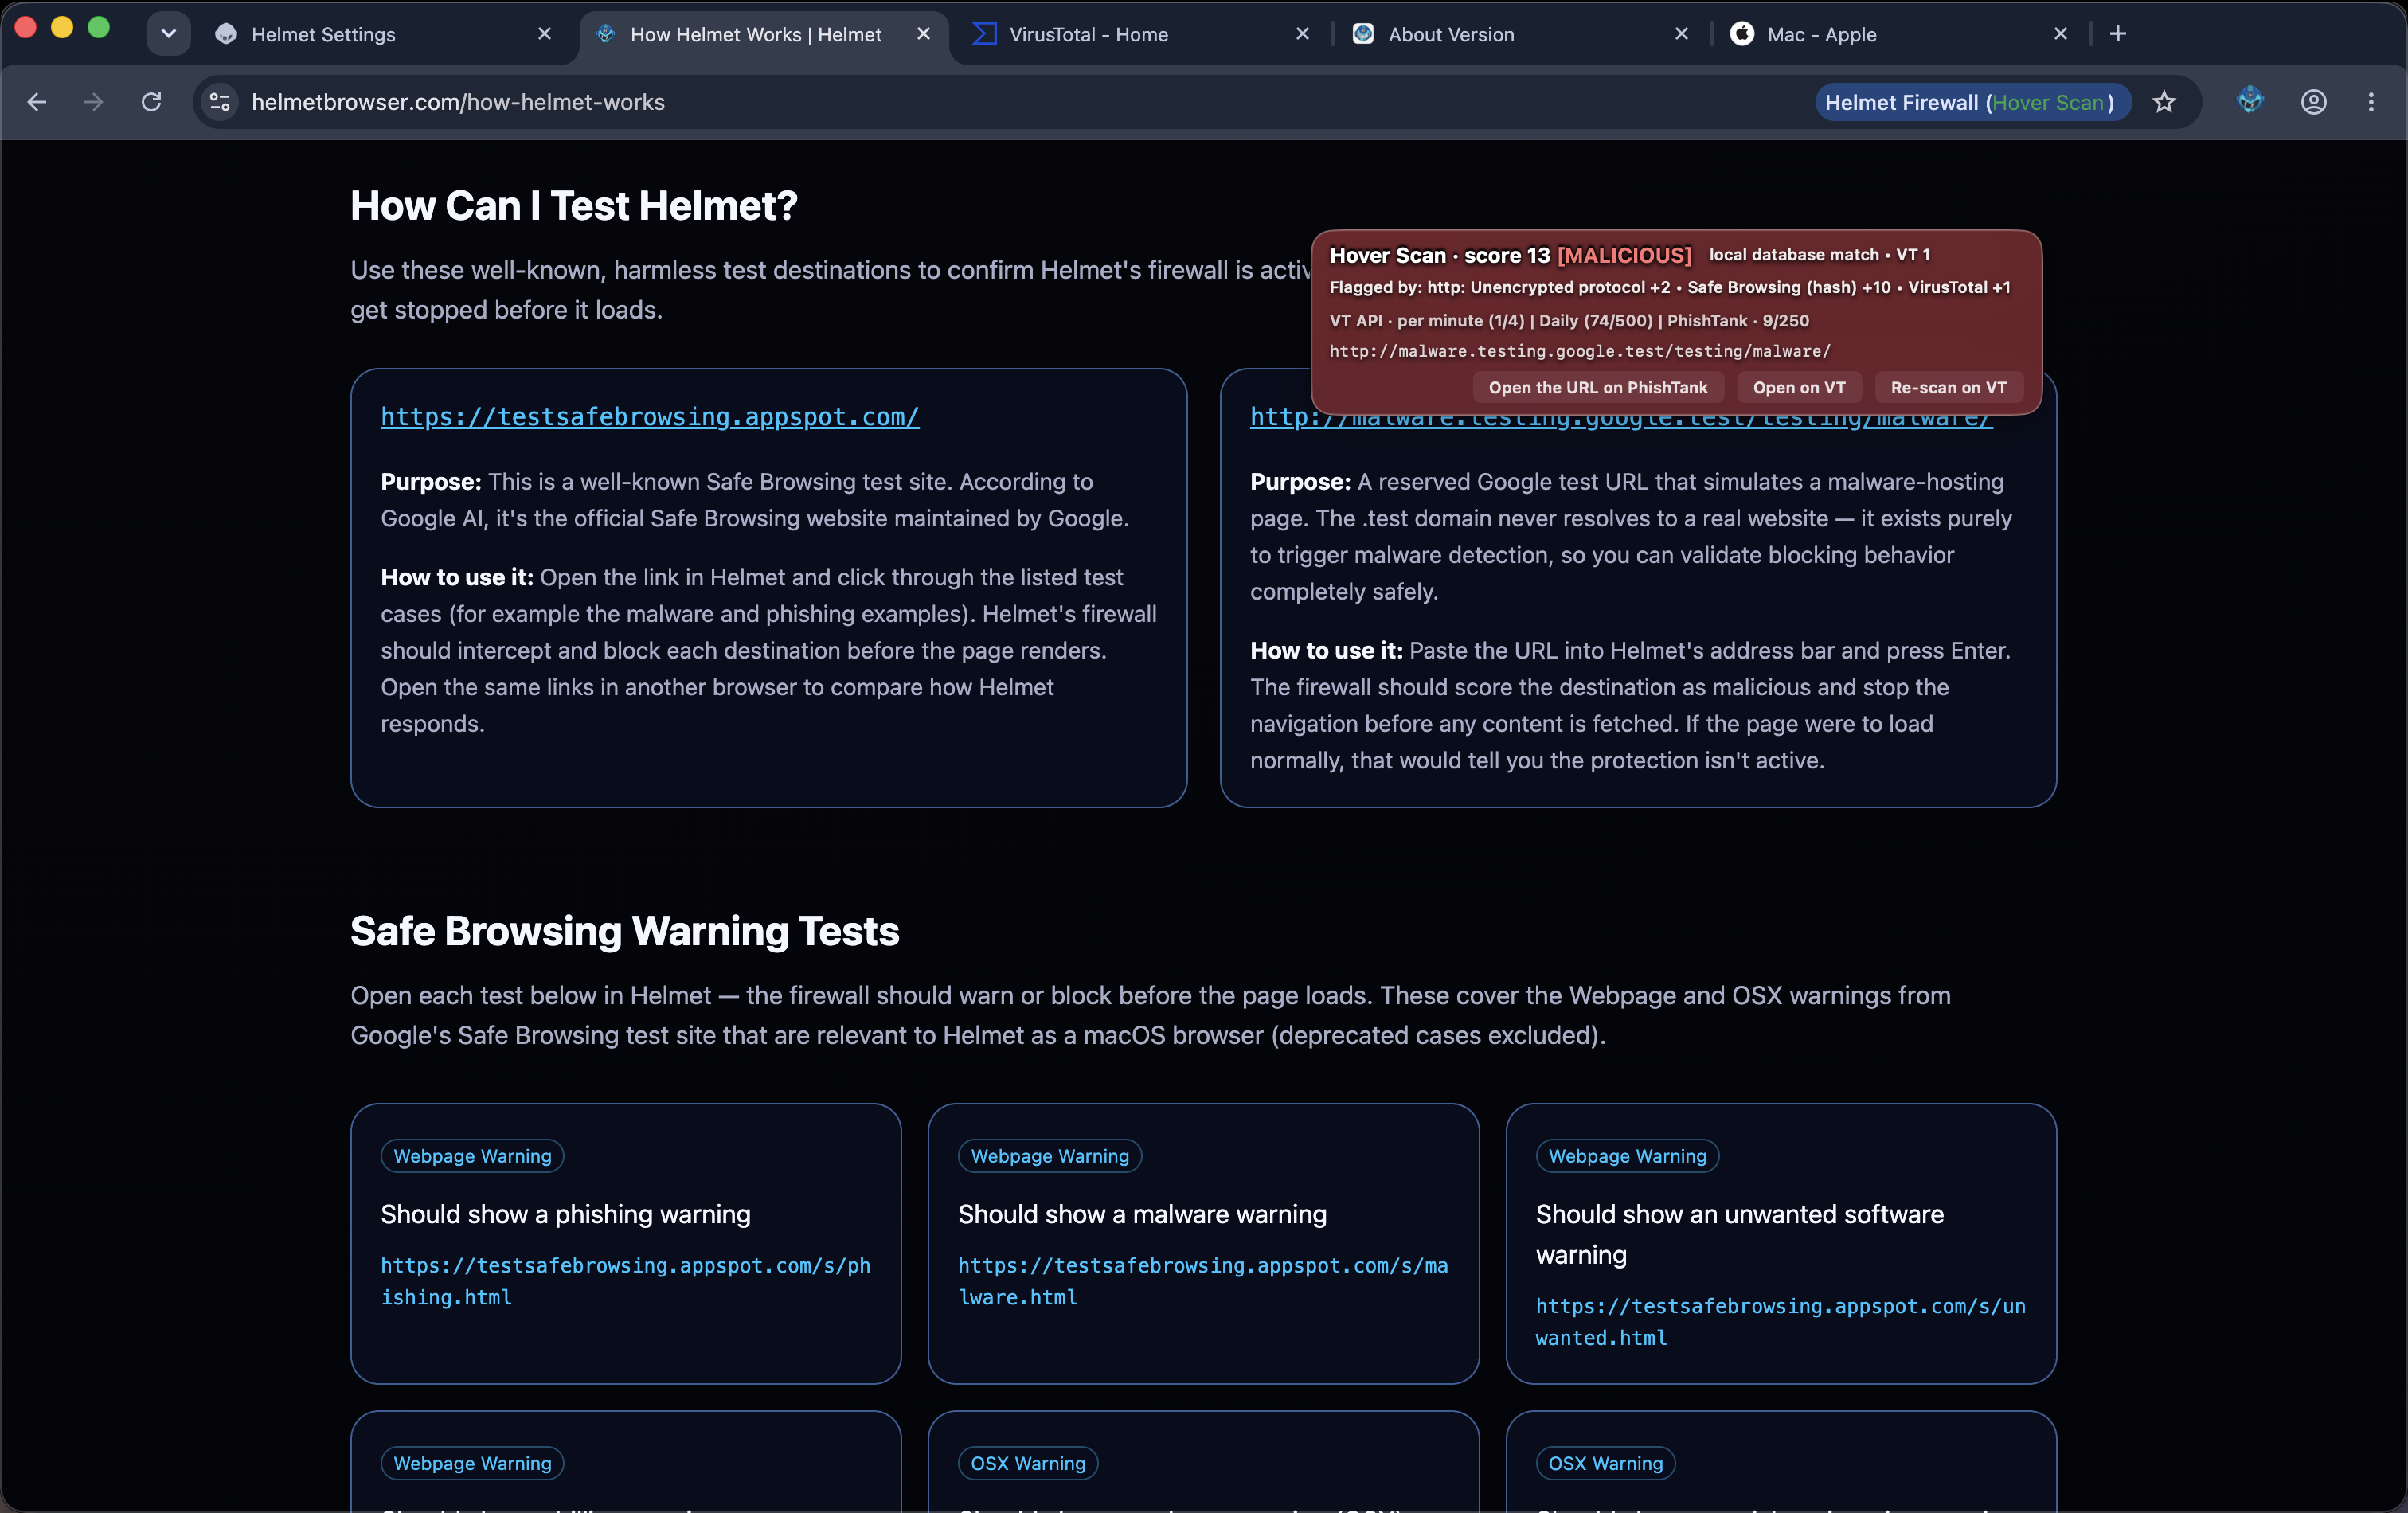The height and width of the screenshot is (1513, 2408).
Task: Click the 'How Can I Test Helmet?' heading
Action: [574, 206]
